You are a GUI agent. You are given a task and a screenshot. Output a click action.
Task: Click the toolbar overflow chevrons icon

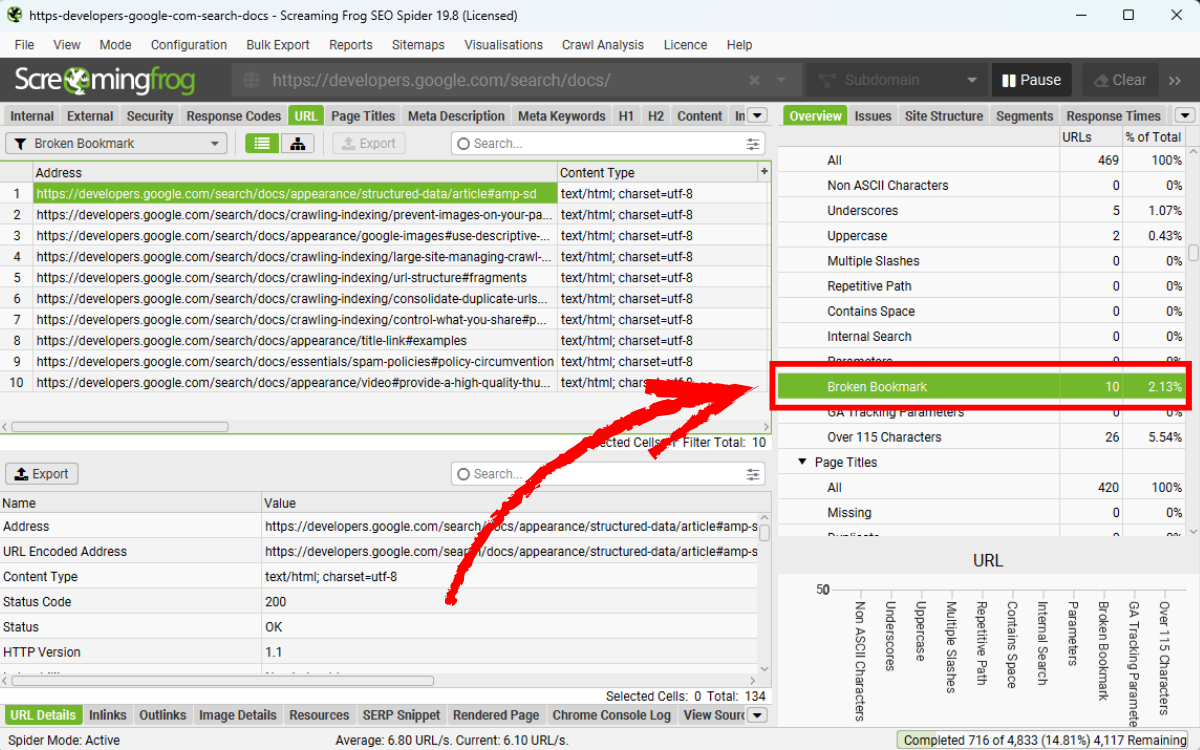pos(1176,80)
